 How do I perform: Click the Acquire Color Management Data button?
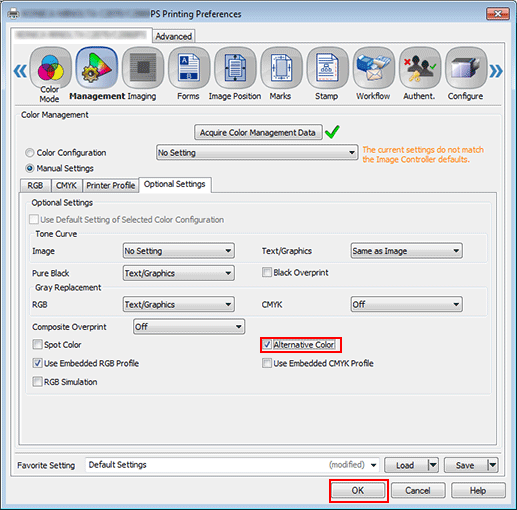(x=258, y=132)
